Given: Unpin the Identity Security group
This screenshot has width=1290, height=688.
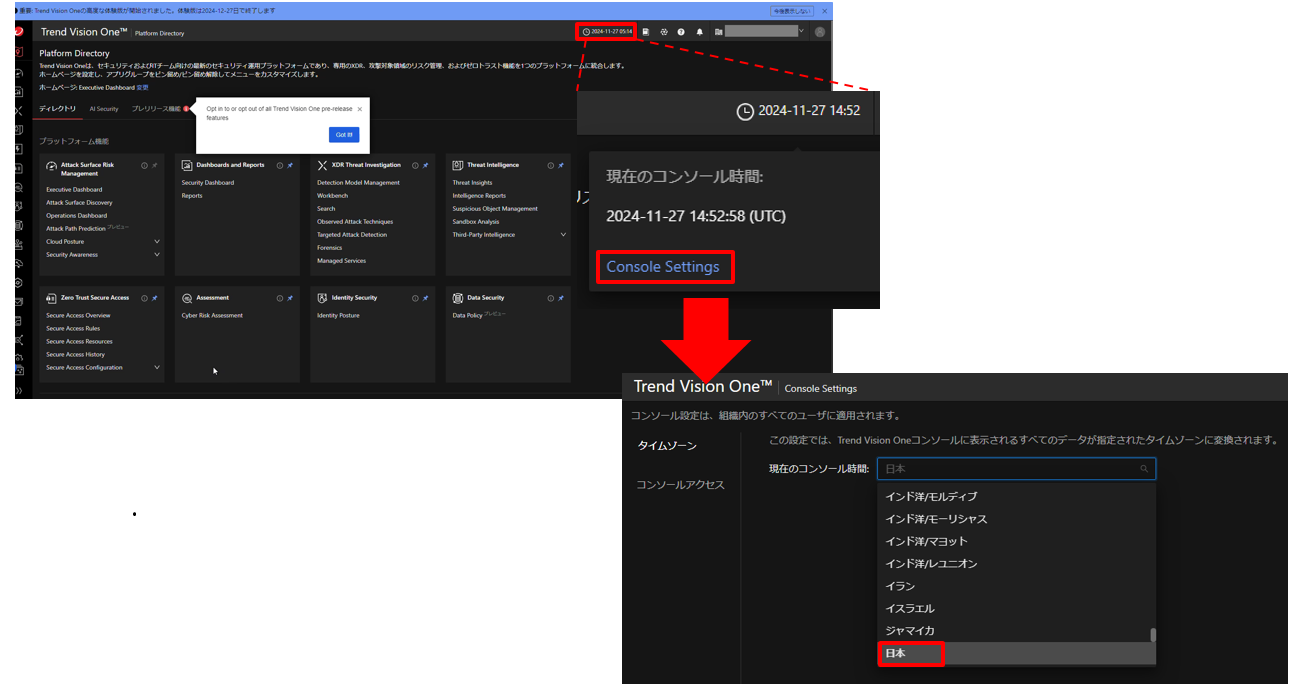Looking at the screenshot, I should [x=425, y=298].
